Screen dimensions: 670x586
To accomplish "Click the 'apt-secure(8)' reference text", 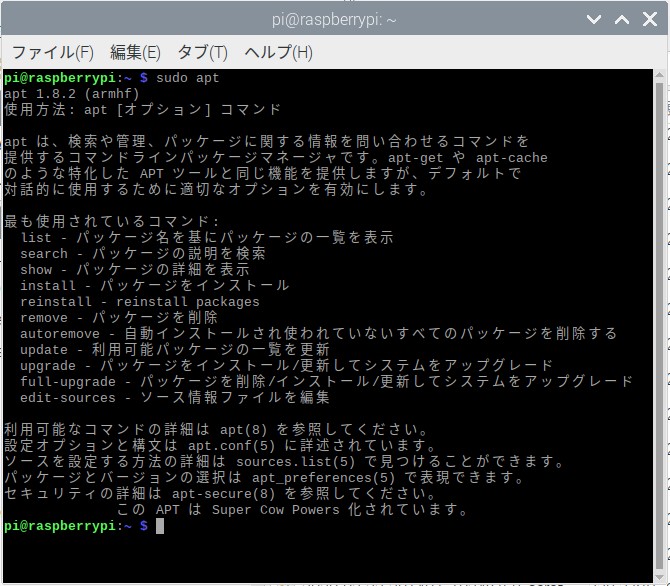I will coord(223,494).
